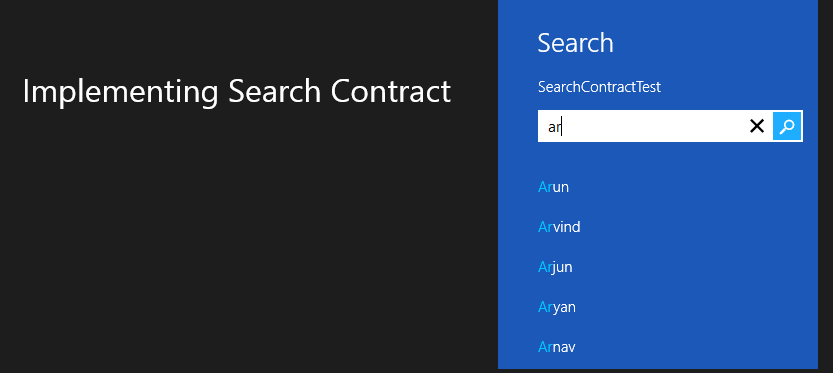Viewport: 833px width, 373px height.
Task: Click the word "Search" in the page title
Action: 275,91
